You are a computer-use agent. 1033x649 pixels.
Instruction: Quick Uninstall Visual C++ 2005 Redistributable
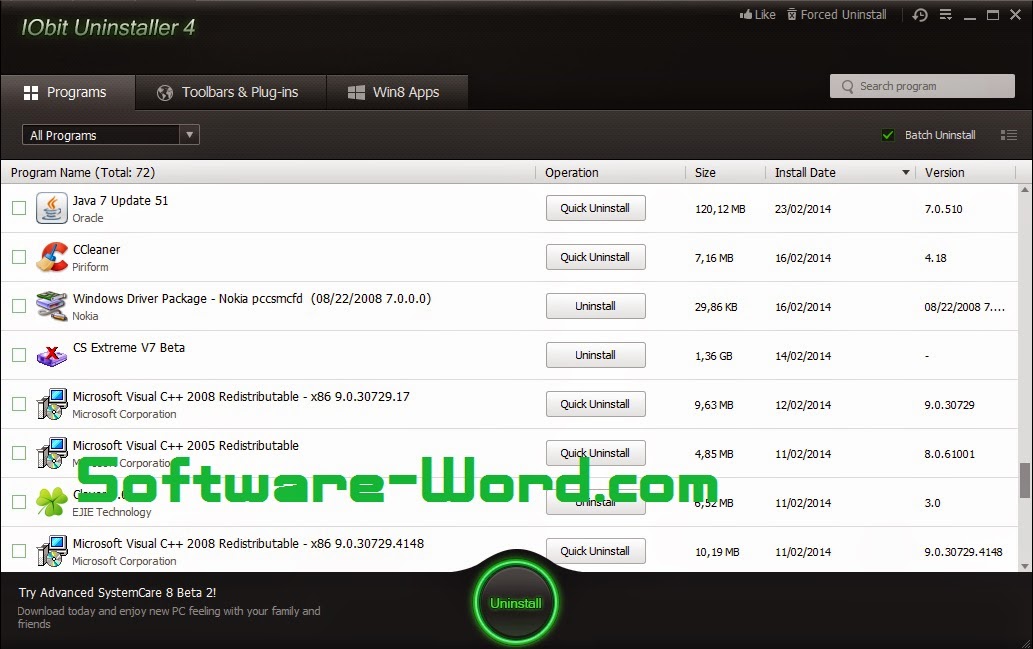[x=596, y=453]
